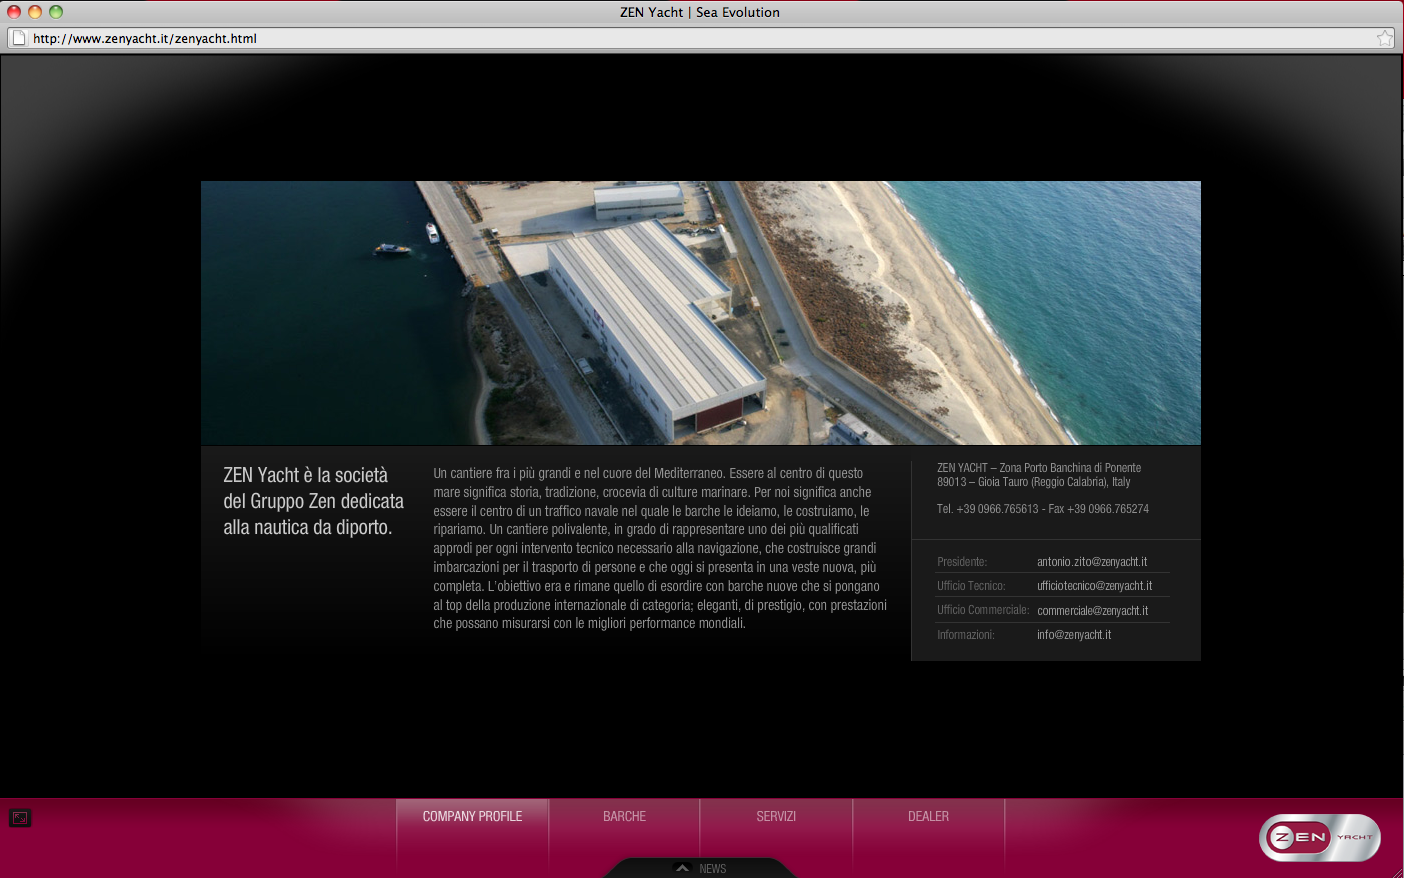The width and height of the screenshot is (1404, 878).
Task: Click the fullscreen icon in the bottom-left corner
Action: click(x=20, y=818)
